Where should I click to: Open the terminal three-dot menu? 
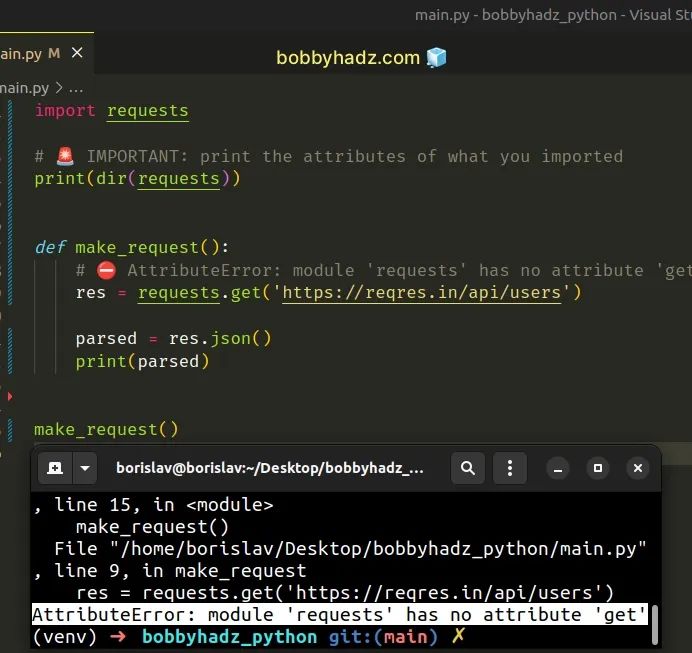coord(510,468)
